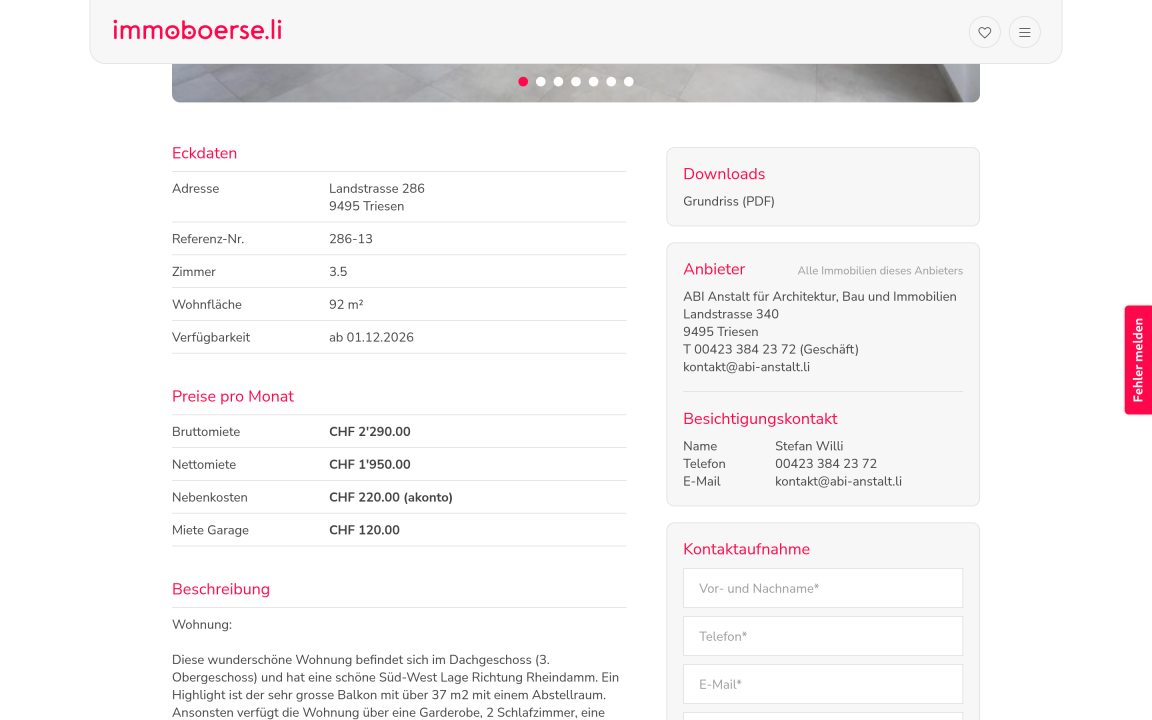The image size is (1152, 720).
Task: Click the address Landstrasse 286
Action: pos(377,189)
